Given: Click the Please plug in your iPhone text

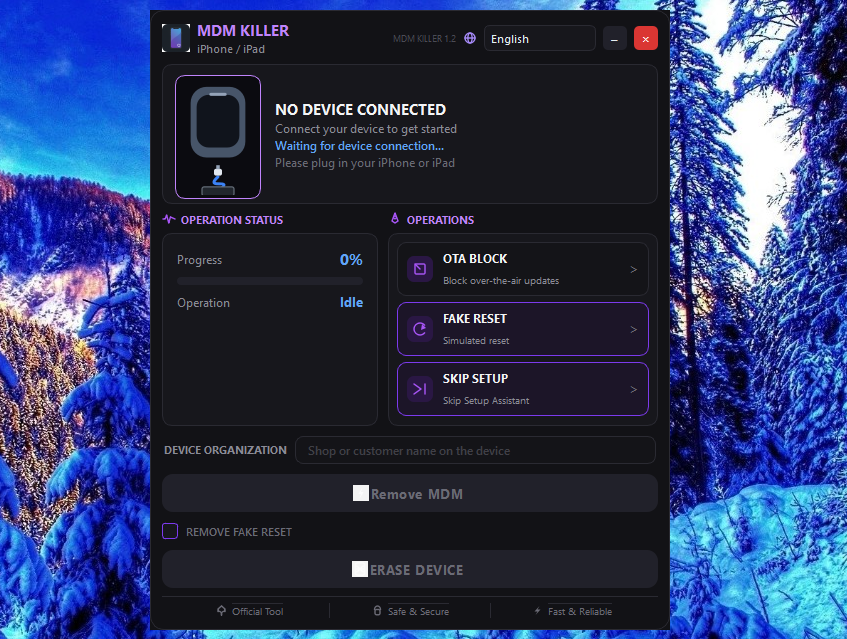Looking at the screenshot, I should 365,163.
